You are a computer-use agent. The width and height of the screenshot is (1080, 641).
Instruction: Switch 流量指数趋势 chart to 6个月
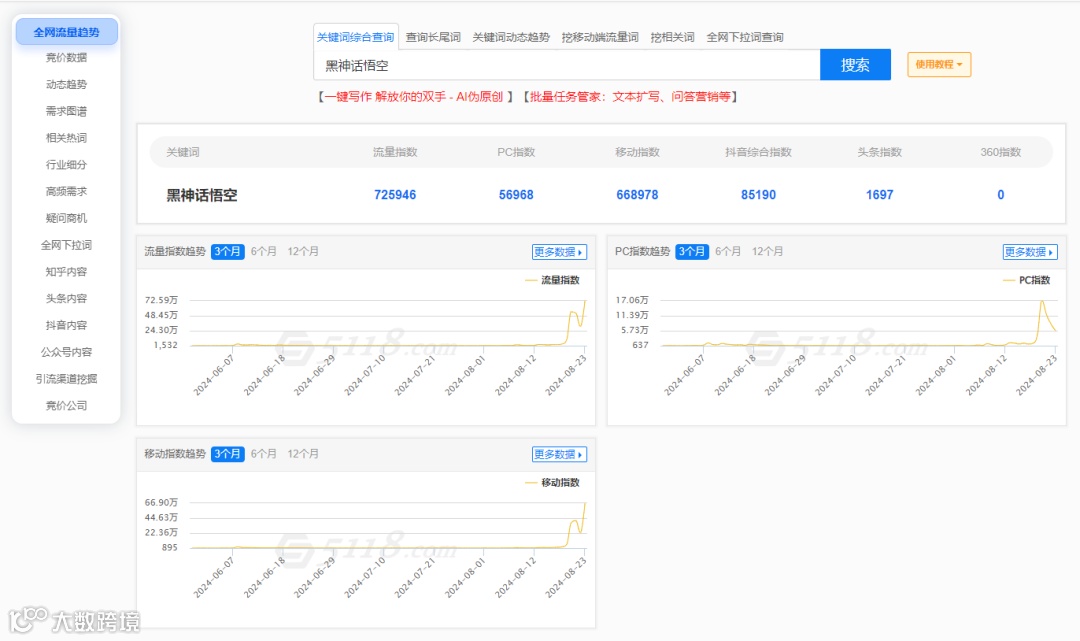(x=262, y=252)
